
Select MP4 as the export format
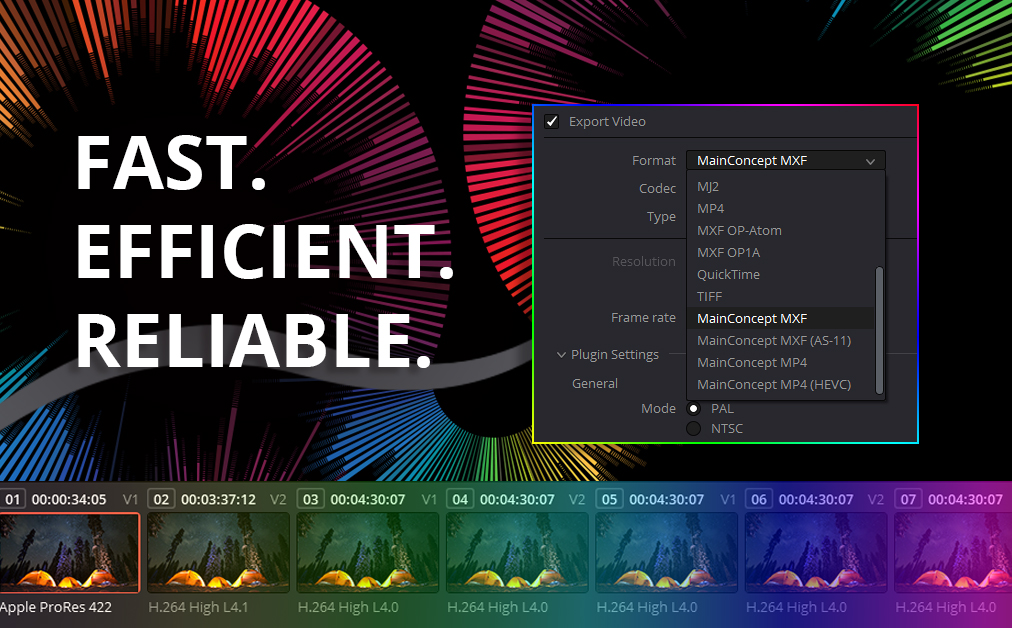[710, 208]
